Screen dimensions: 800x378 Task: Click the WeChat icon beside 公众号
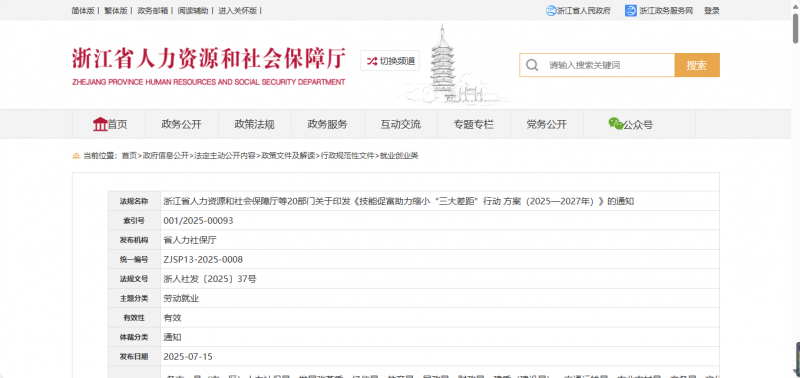[616, 123]
